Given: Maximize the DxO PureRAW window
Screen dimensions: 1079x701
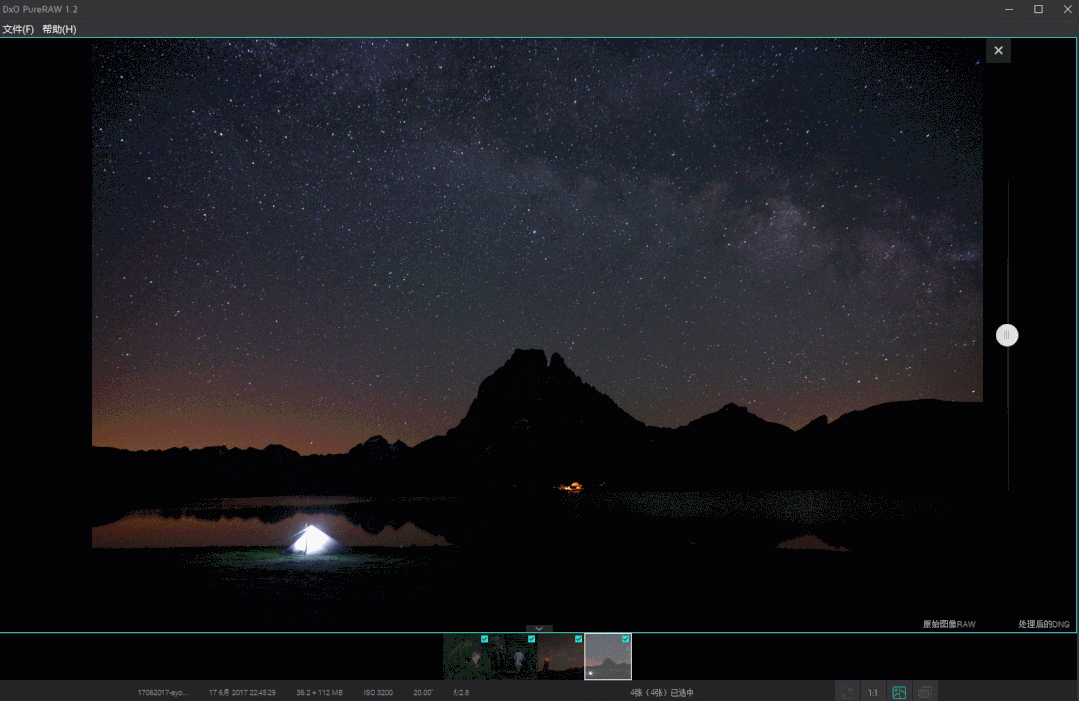Looking at the screenshot, I should click(x=1038, y=9).
